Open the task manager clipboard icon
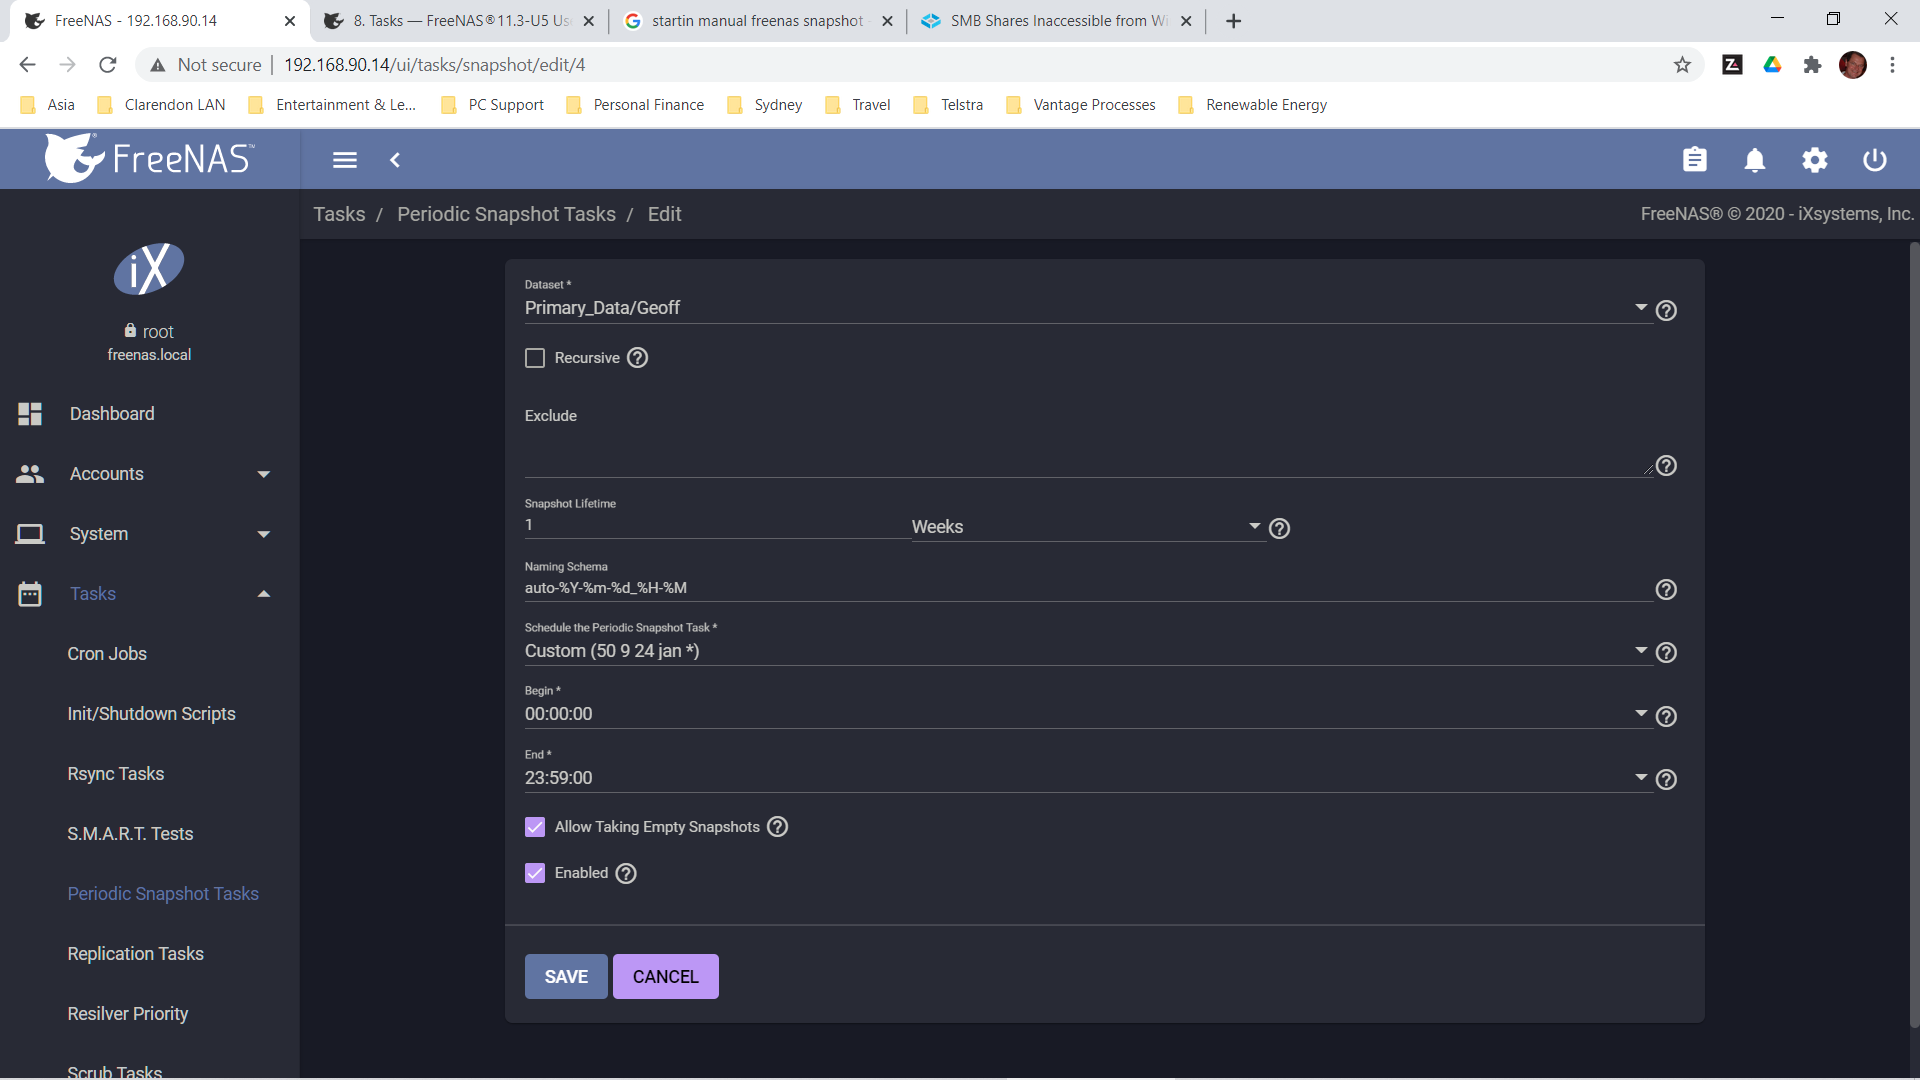Viewport: 1920px width, 1080px height. 1694,160
